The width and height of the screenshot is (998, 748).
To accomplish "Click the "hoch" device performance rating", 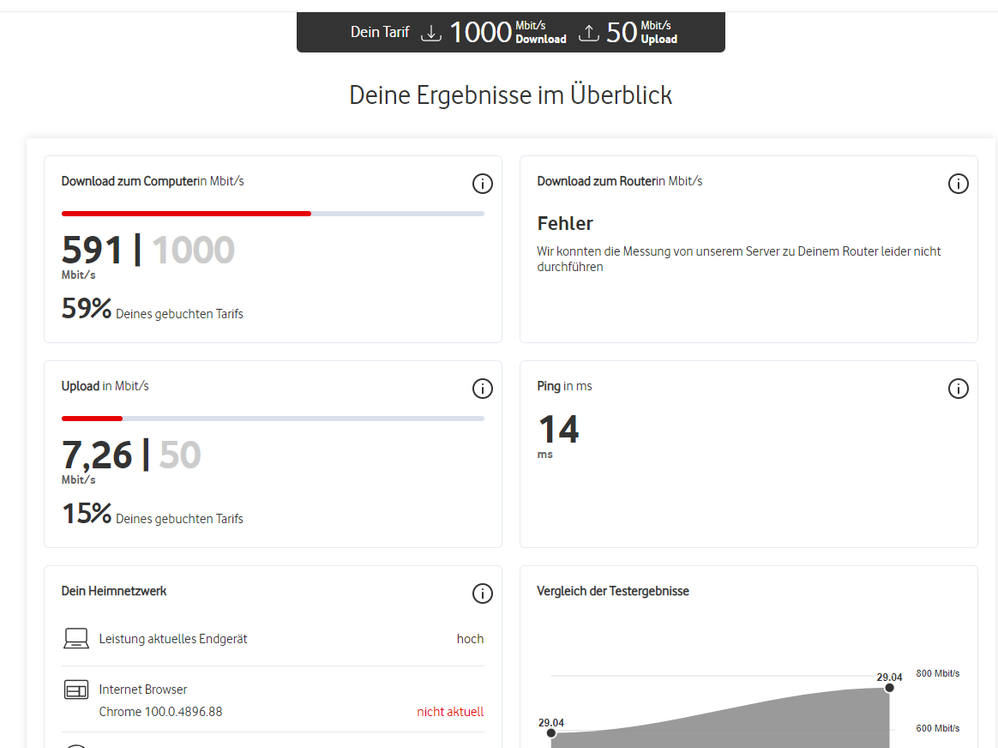I will coord(470,639).
